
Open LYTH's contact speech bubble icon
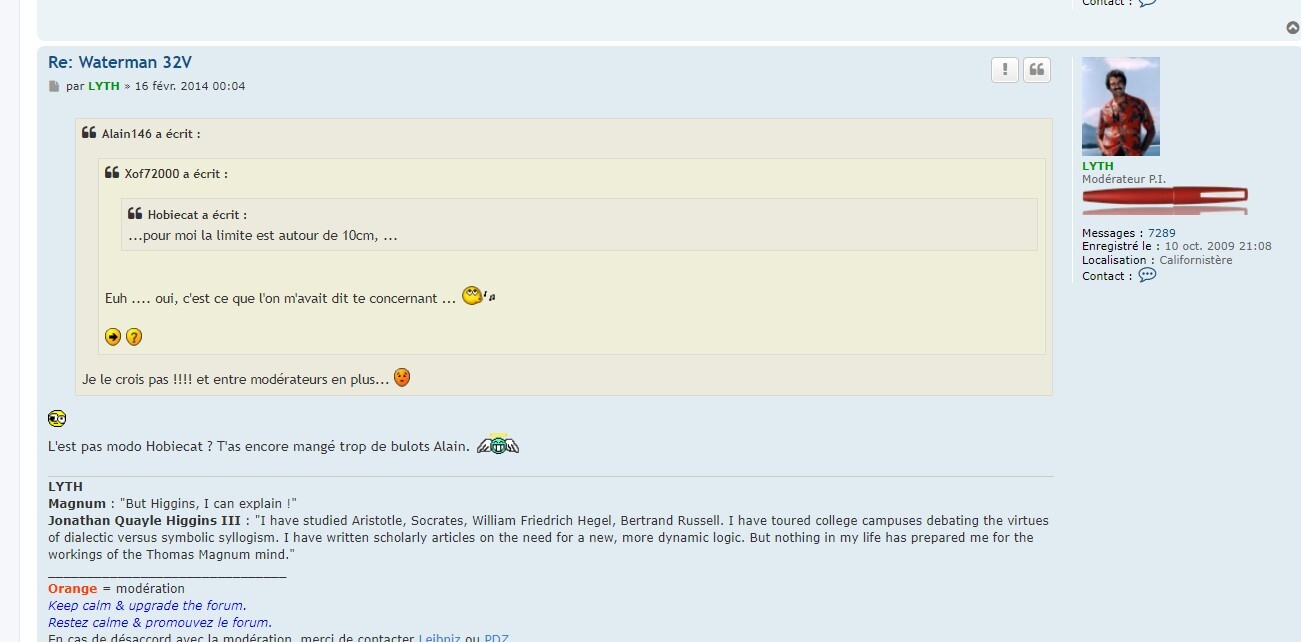tap(1147, 275)
